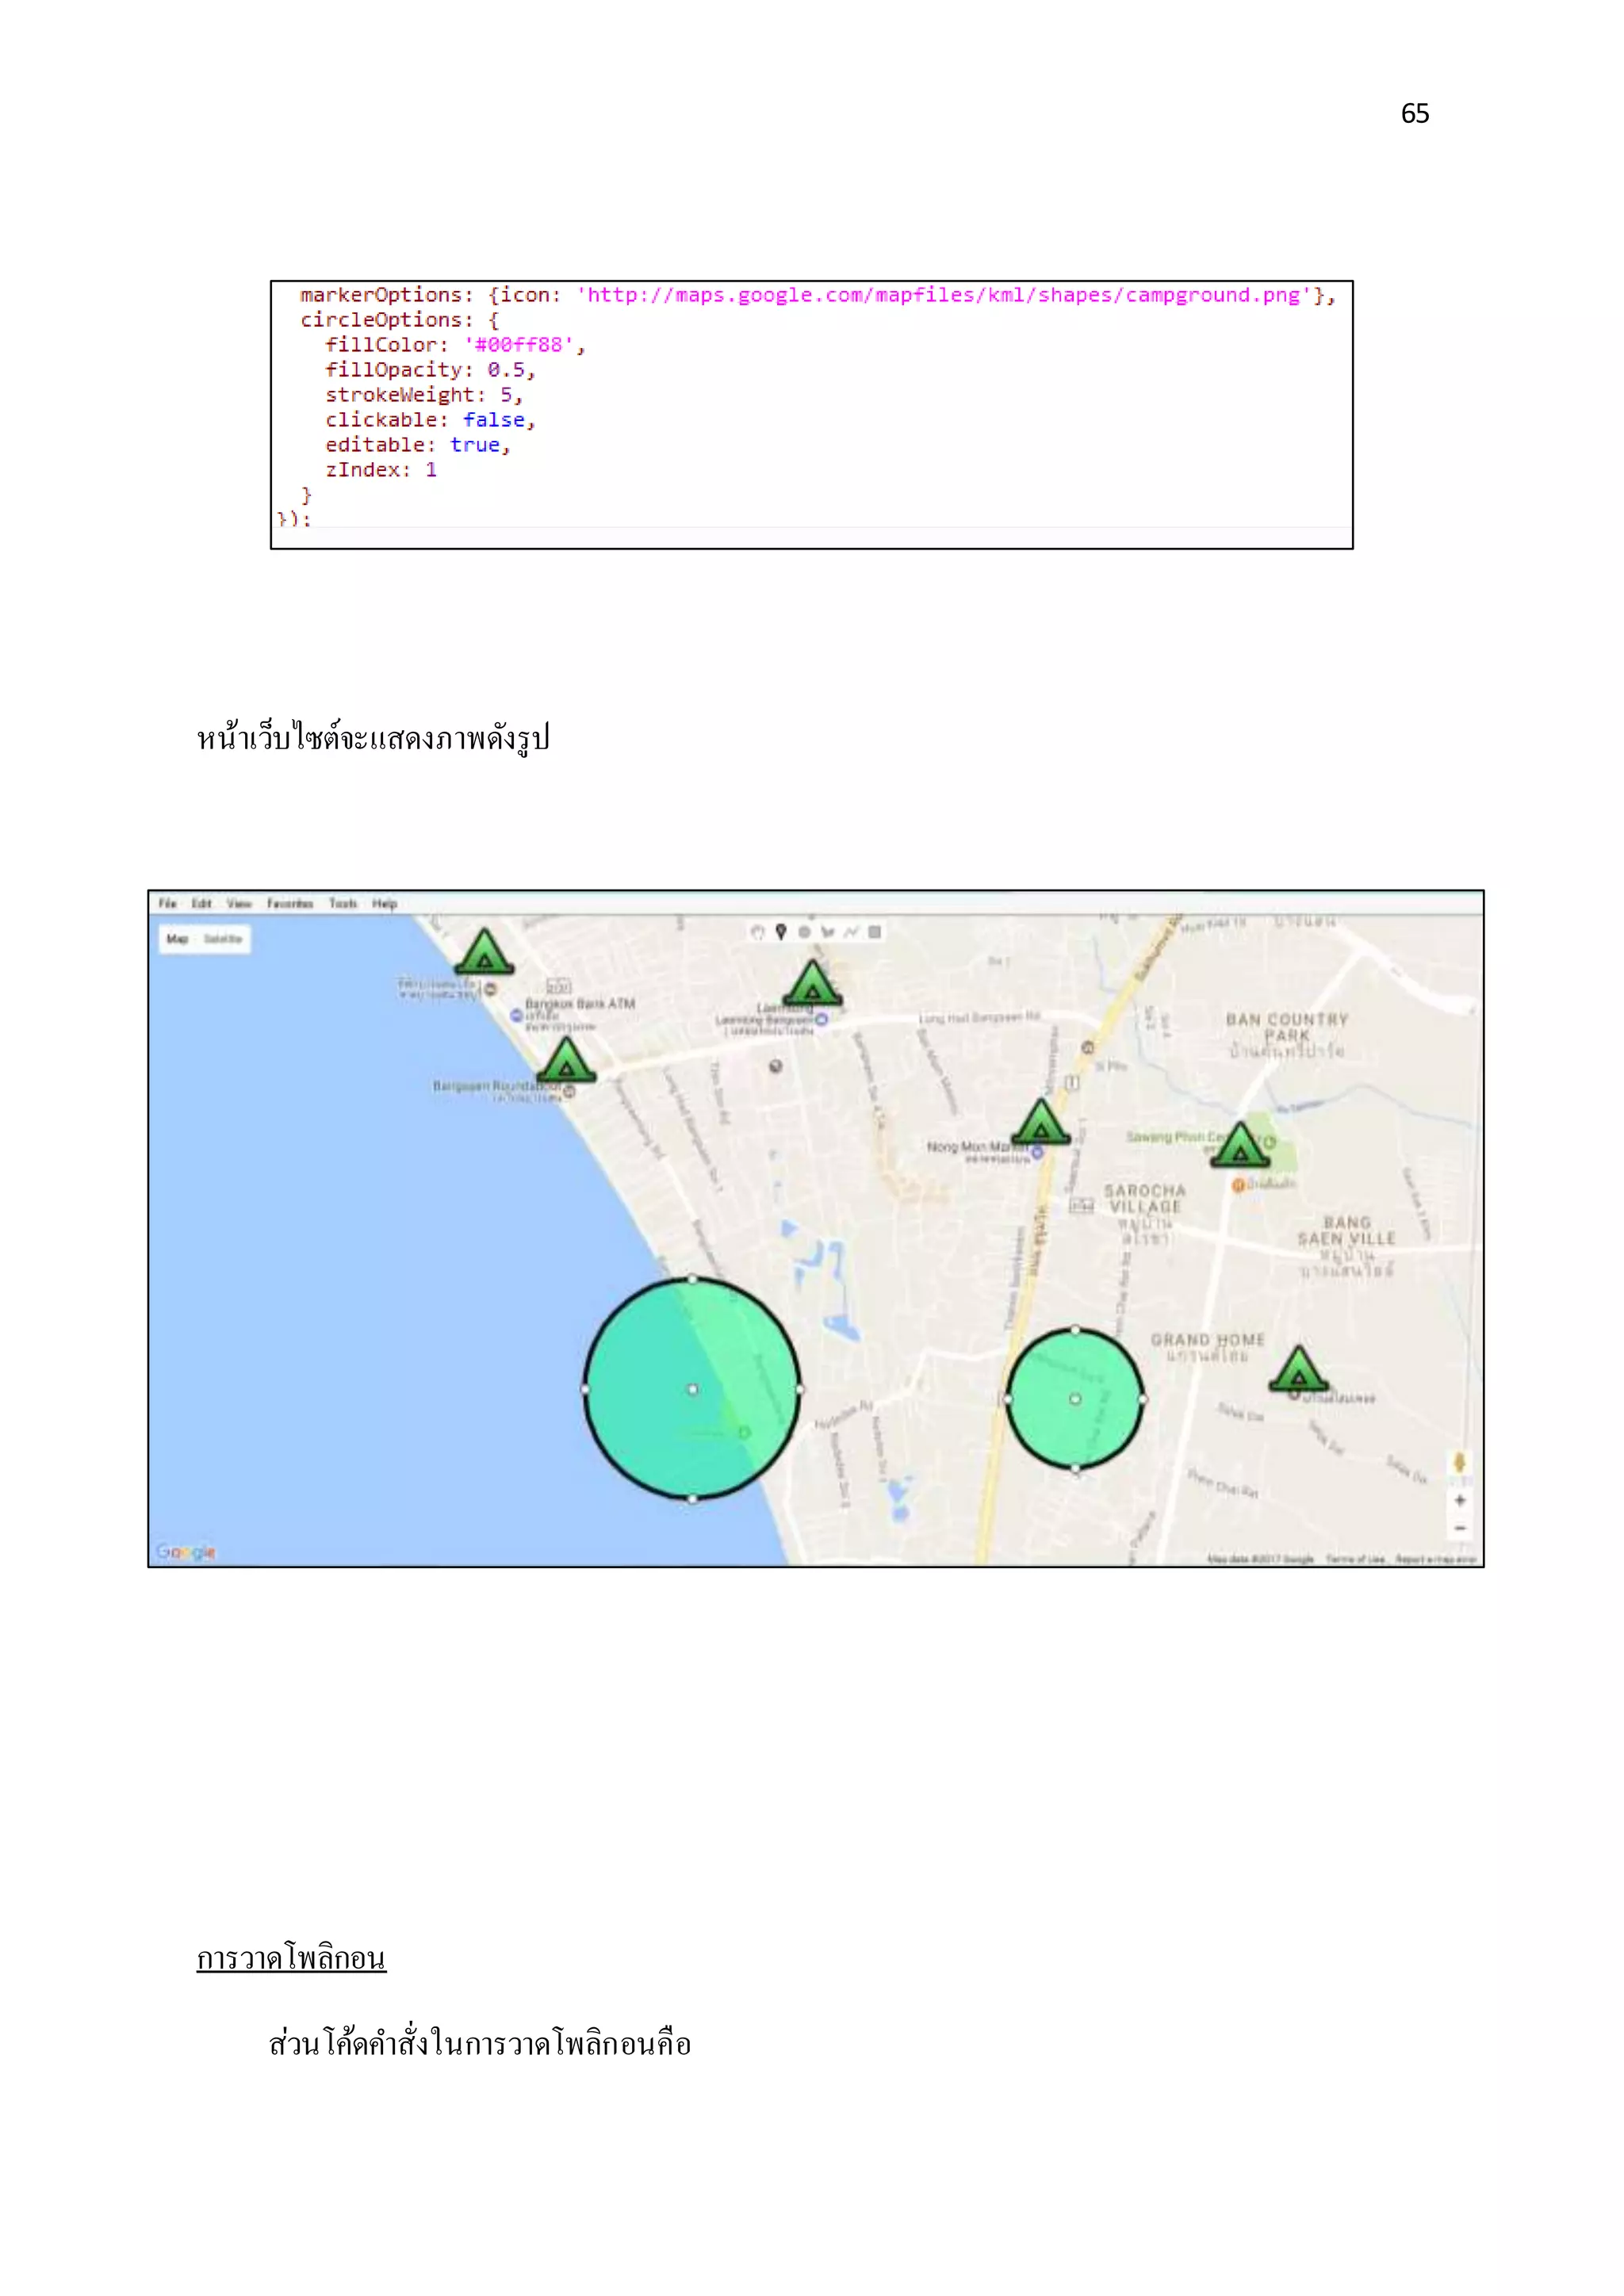
Task: Select the circle drawing tool
Action: coord(804,932)
